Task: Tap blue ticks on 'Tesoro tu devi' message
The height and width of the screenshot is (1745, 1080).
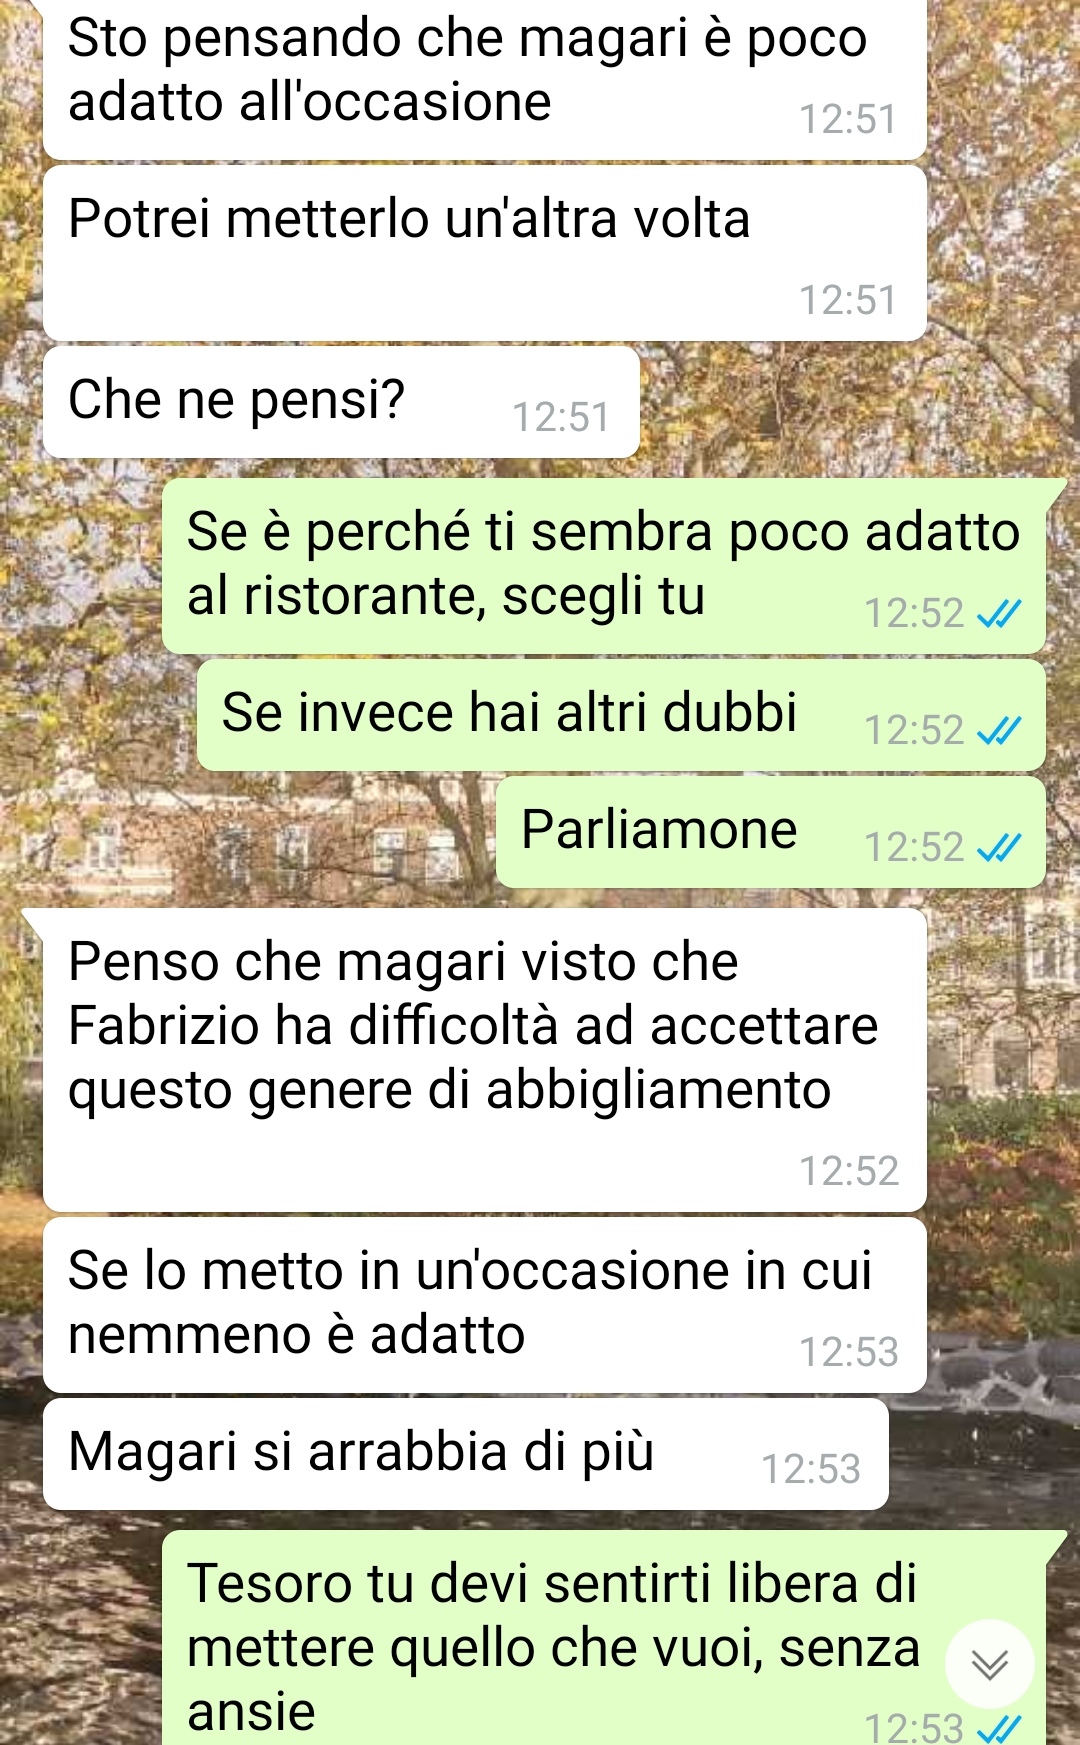Action: 998,1729
